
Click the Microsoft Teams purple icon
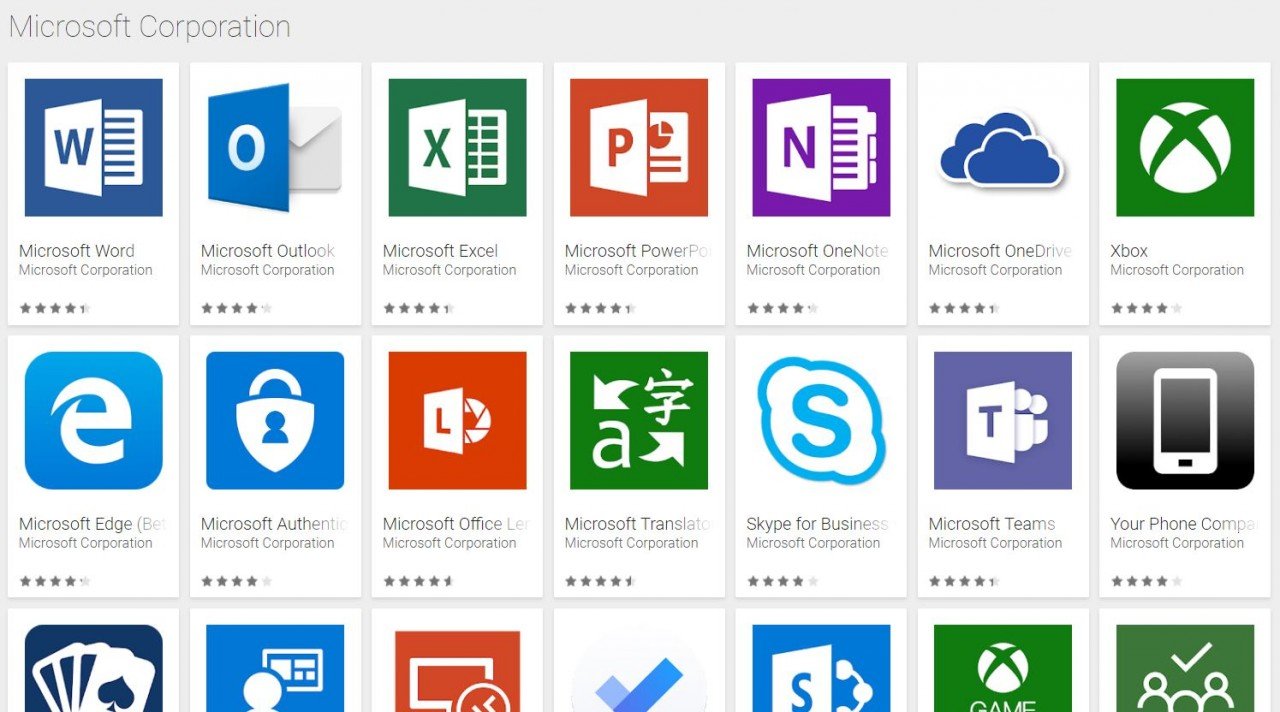[x=1003, y=420]
